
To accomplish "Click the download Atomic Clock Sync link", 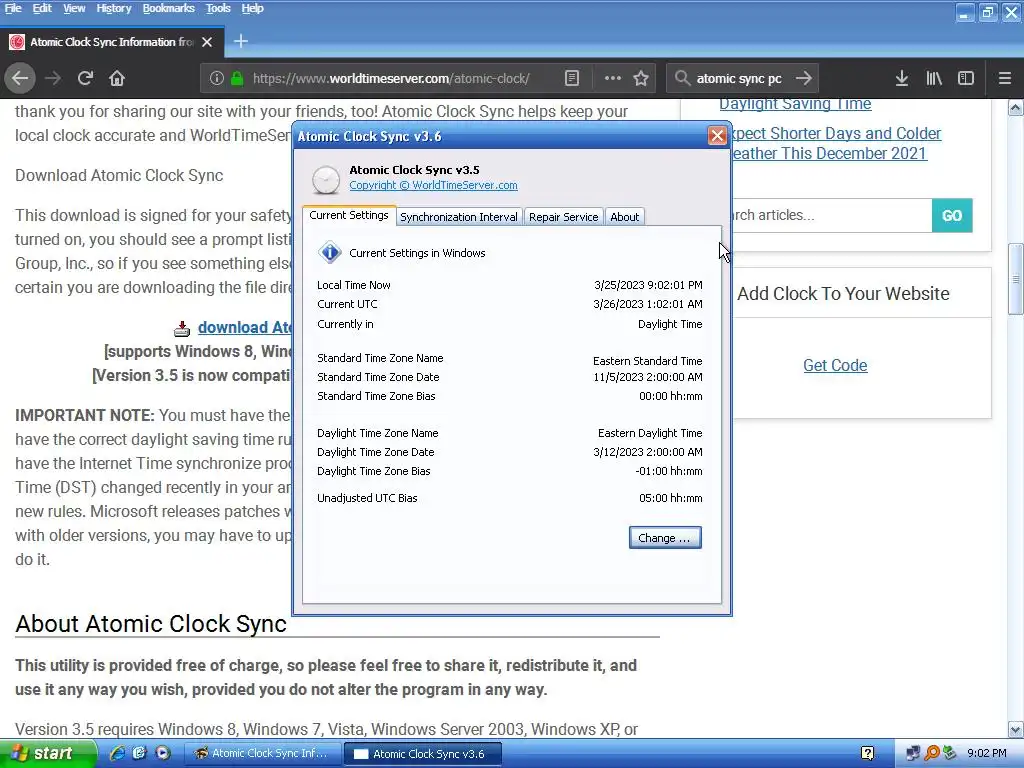I will point(245,327).
